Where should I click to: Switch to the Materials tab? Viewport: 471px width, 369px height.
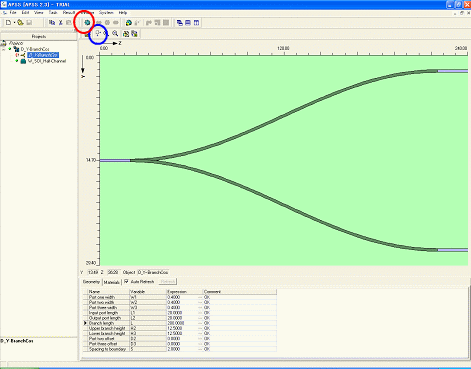click(112, 282)
